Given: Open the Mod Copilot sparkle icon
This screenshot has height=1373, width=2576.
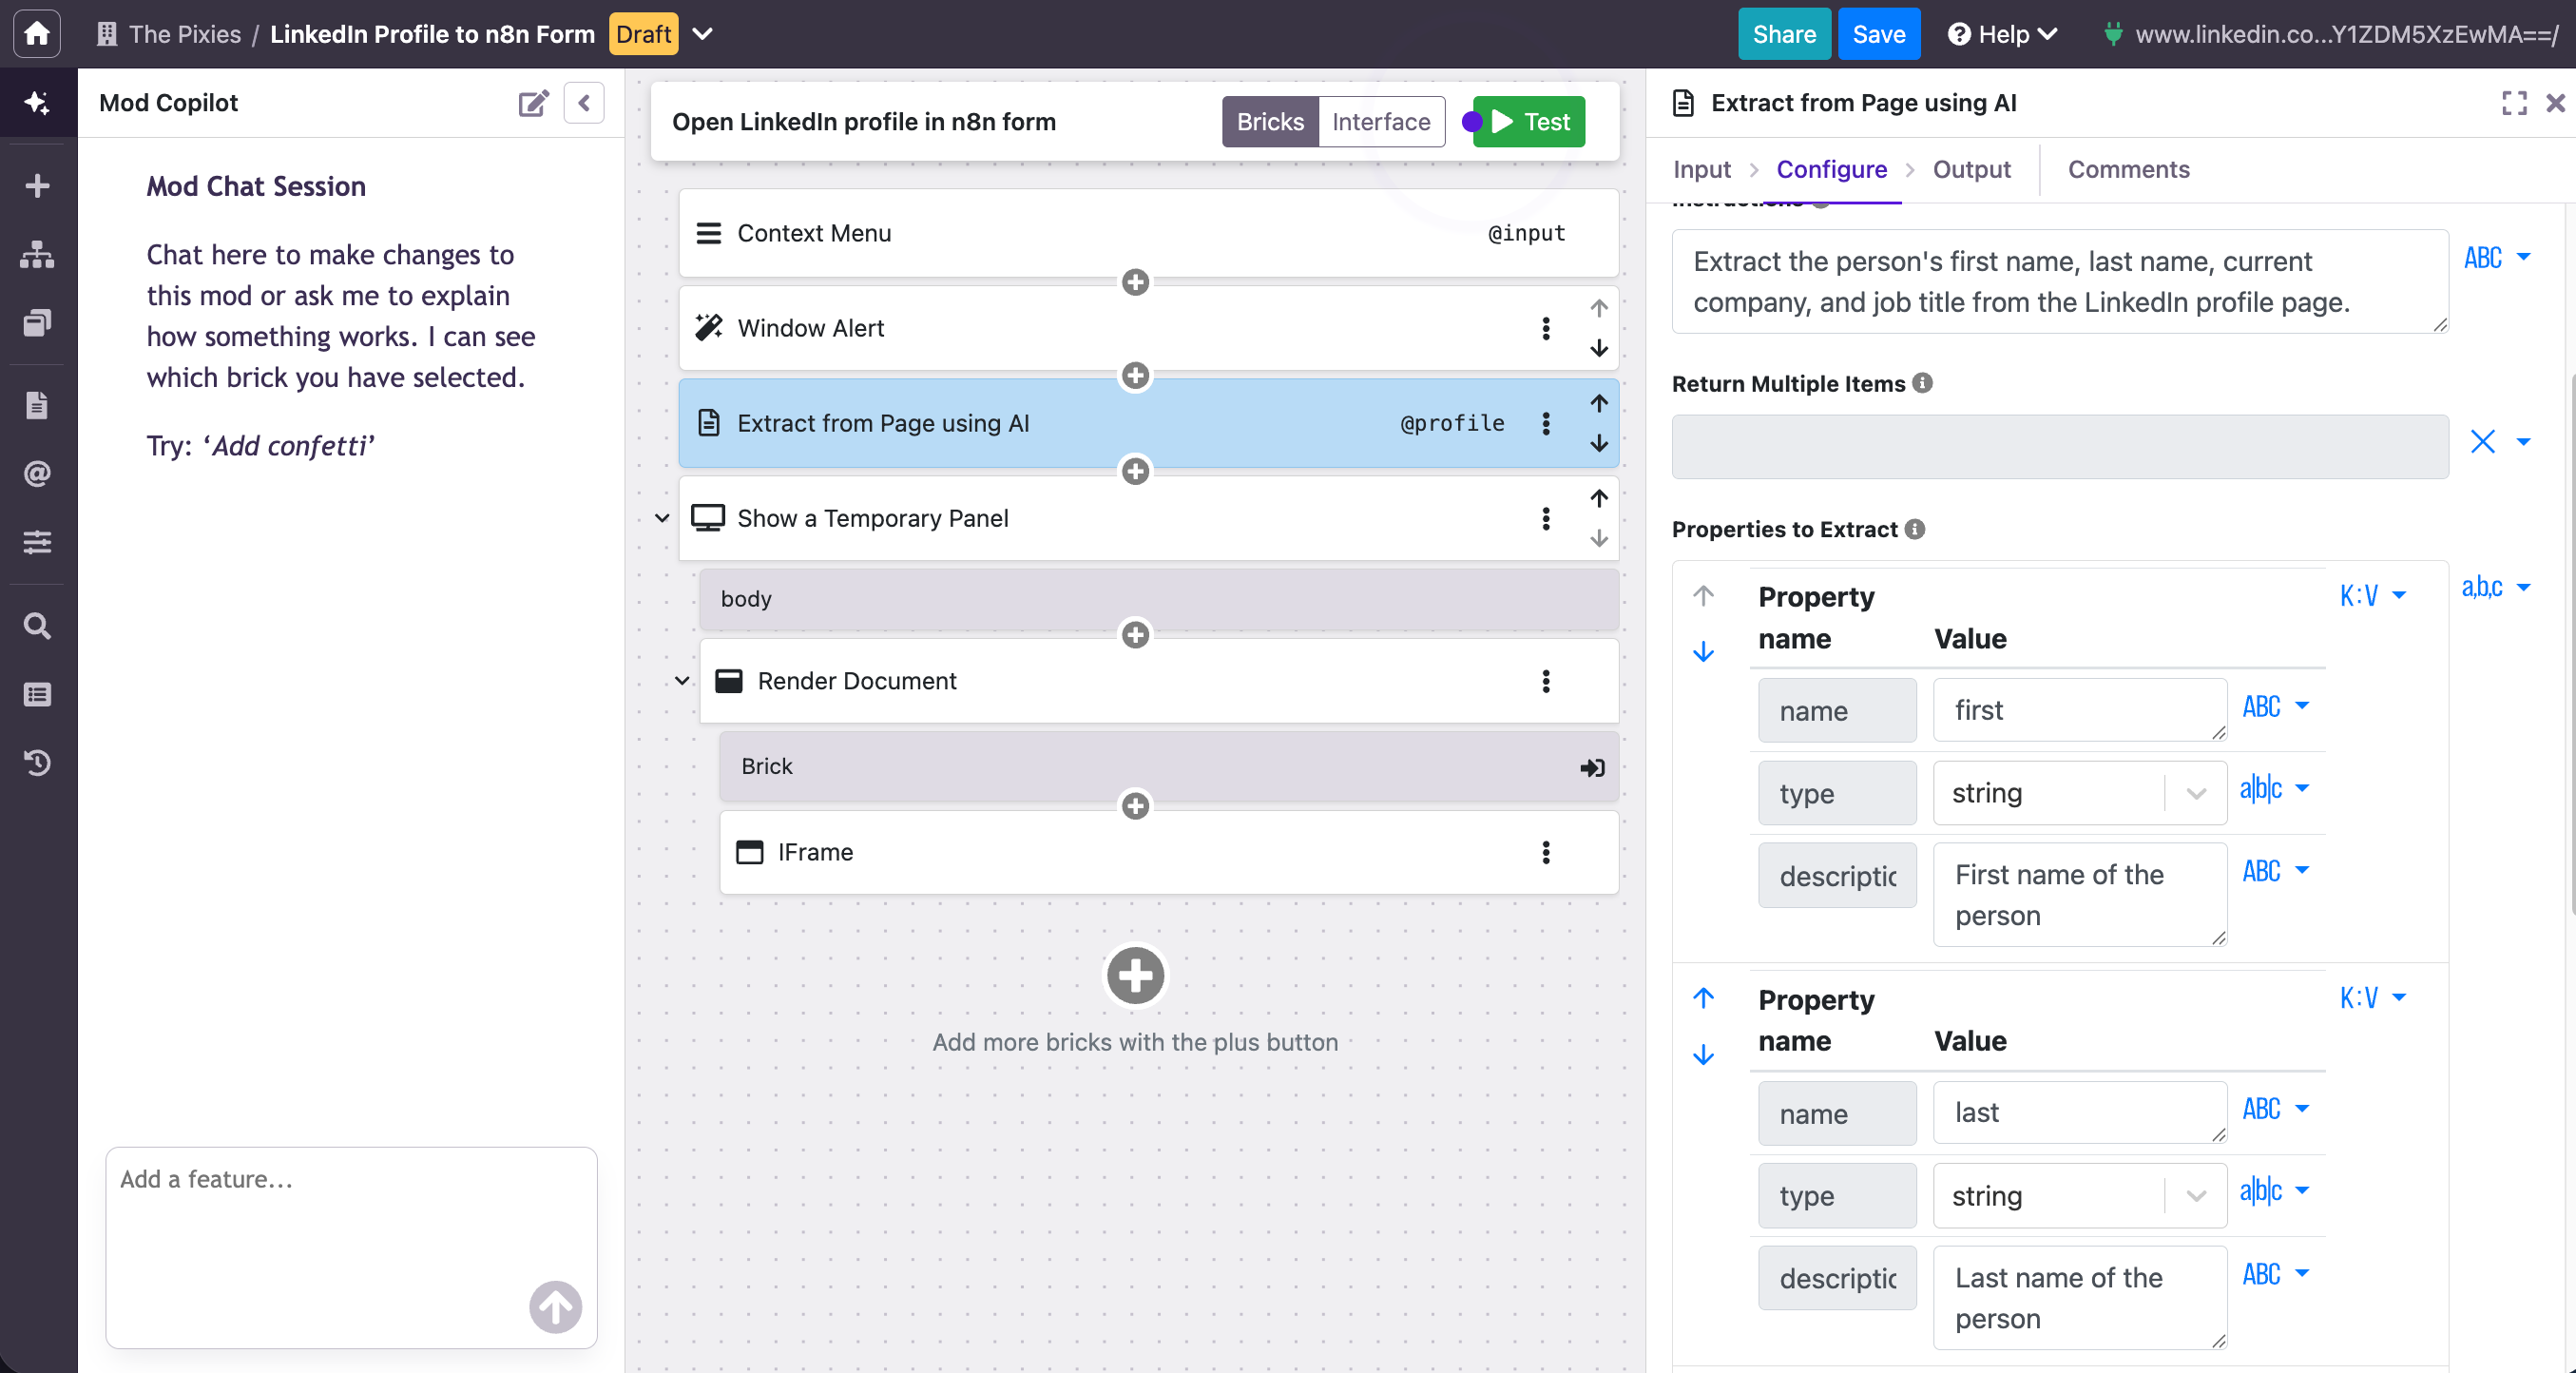Looking at the screenshot, I should pyautogui.click(x=37, y=102).
